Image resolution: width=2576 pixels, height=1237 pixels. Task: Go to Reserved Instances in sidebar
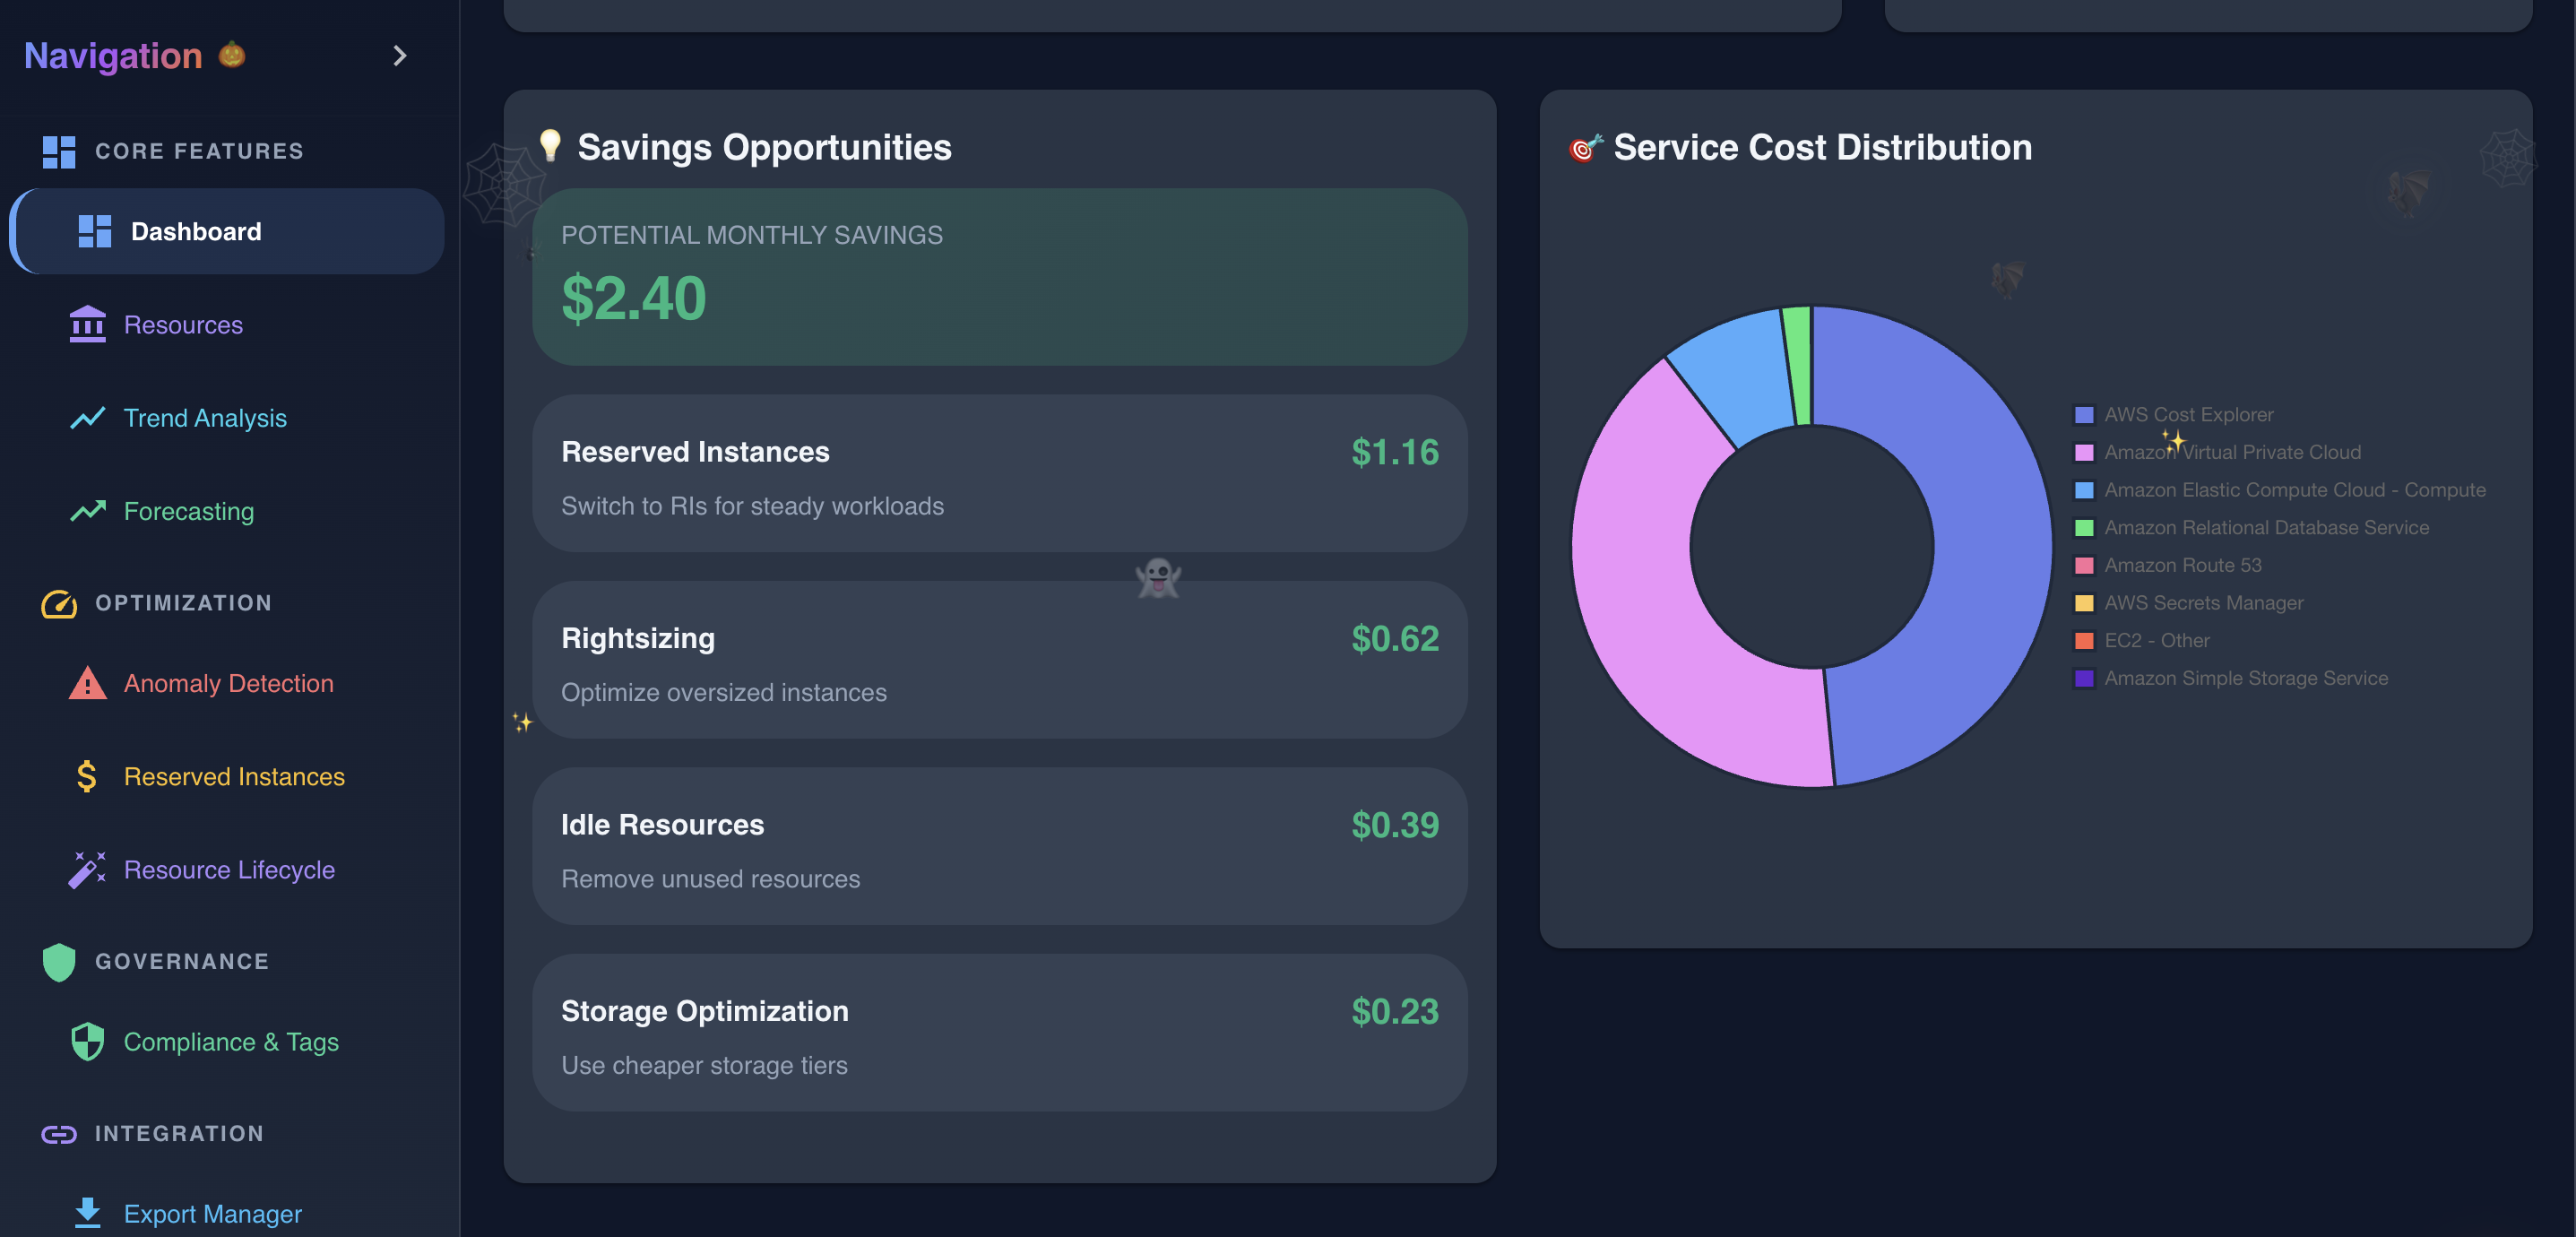click(233, 776)
